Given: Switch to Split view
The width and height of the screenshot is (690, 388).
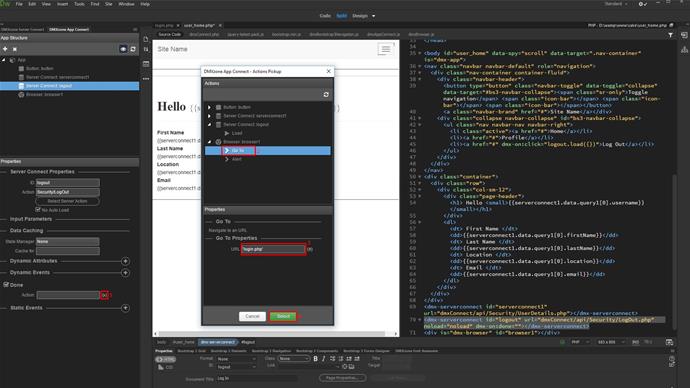Looking at the screenshot, I should 341,16.
